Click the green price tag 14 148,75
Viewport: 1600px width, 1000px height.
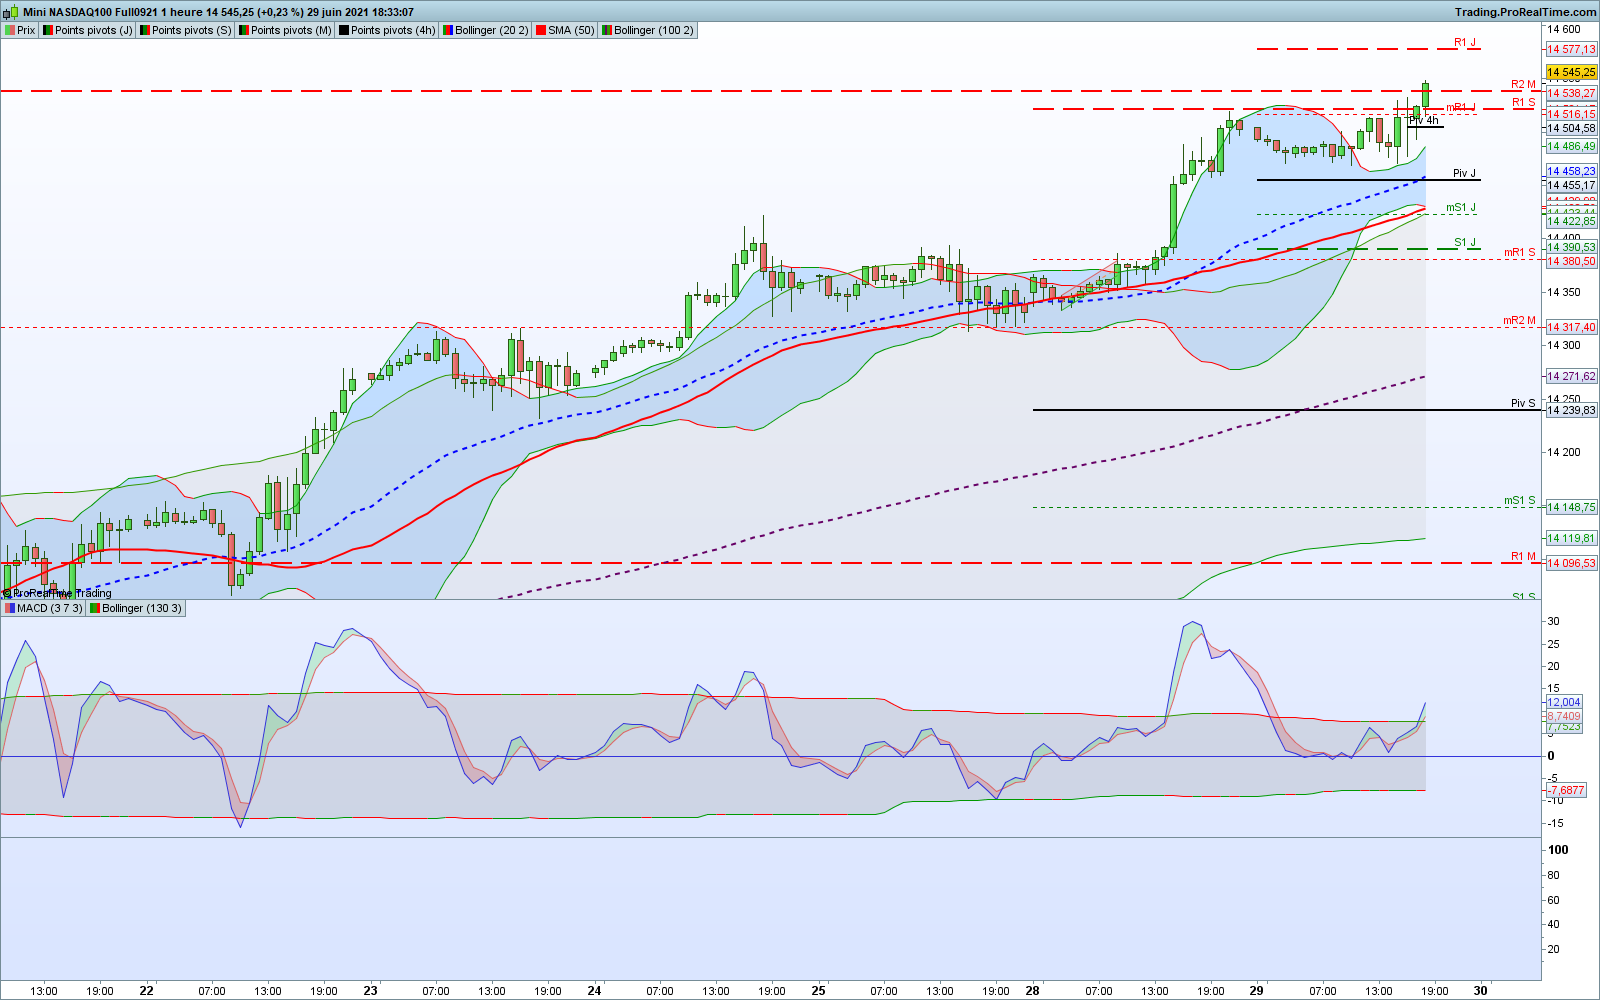pos(1572,507)
